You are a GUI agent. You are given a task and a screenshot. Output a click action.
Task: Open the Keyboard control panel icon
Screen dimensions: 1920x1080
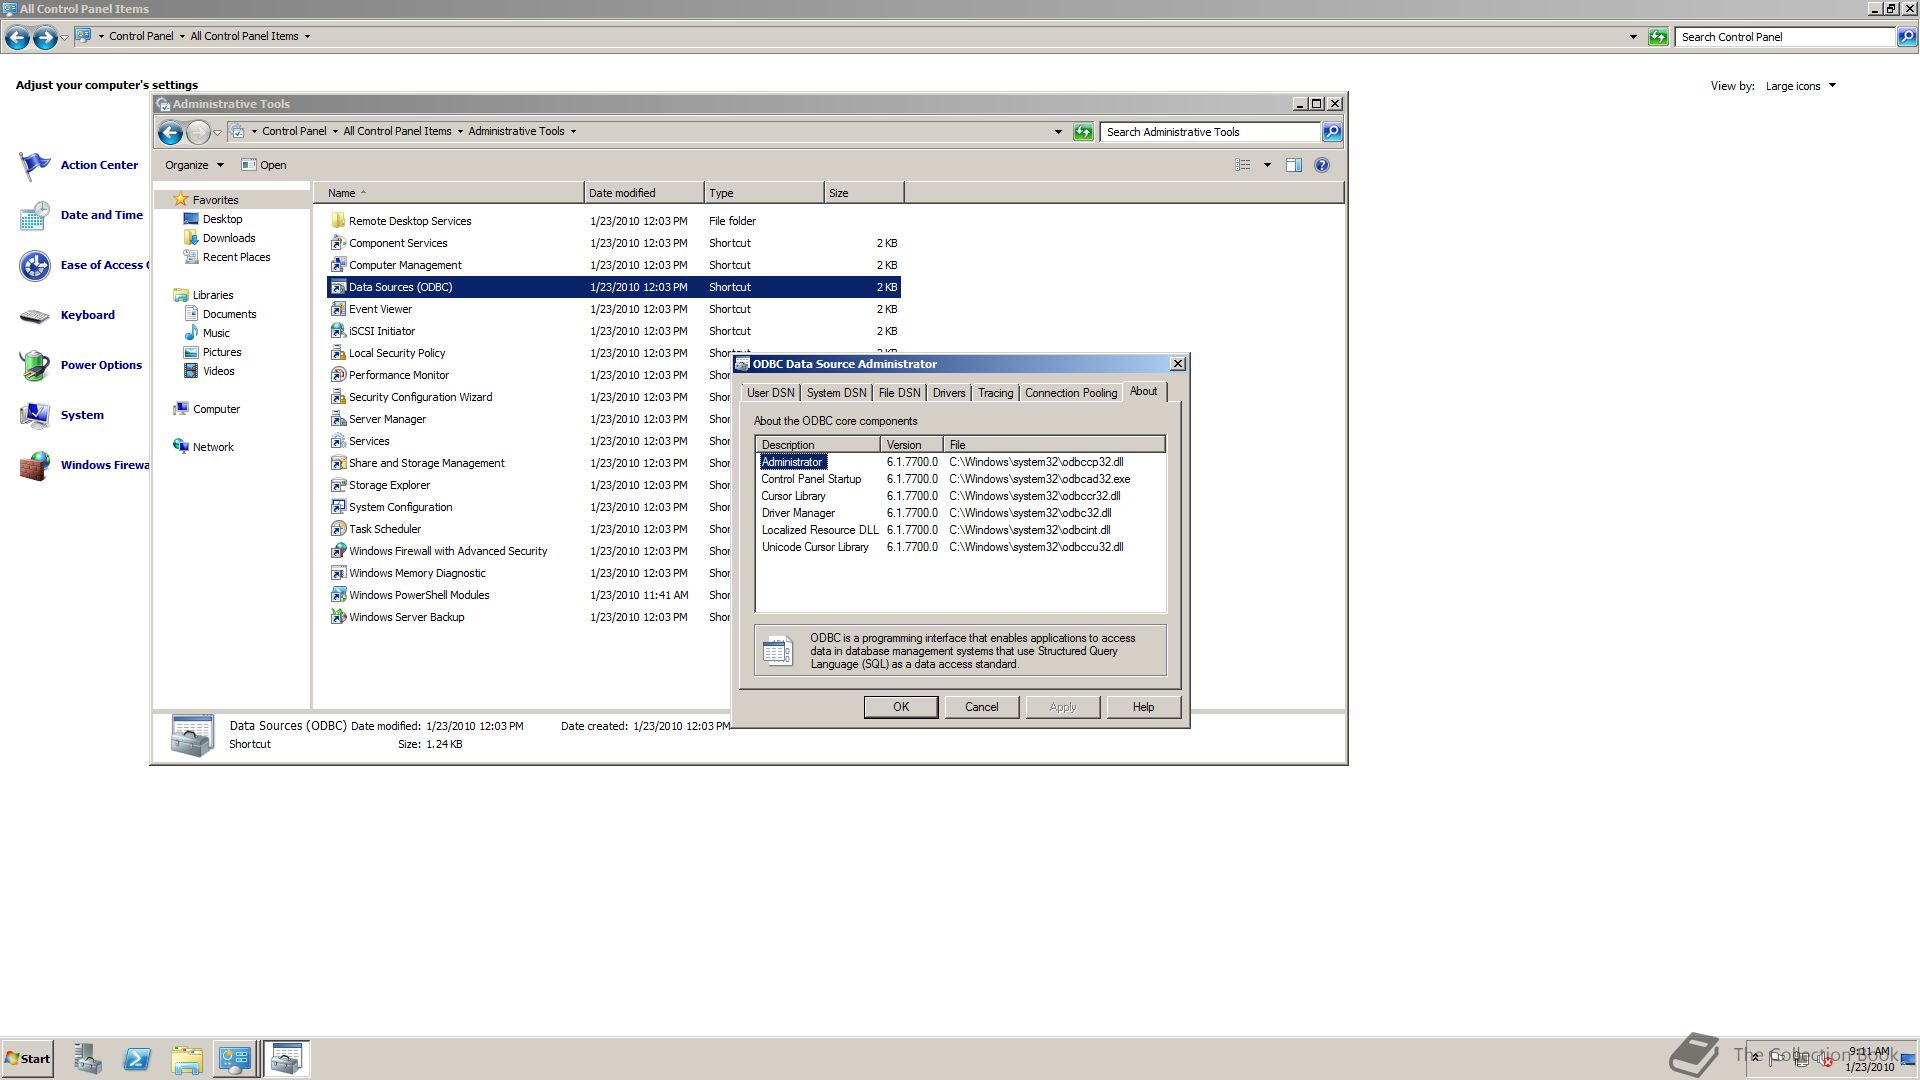click(x=35, y=315)
